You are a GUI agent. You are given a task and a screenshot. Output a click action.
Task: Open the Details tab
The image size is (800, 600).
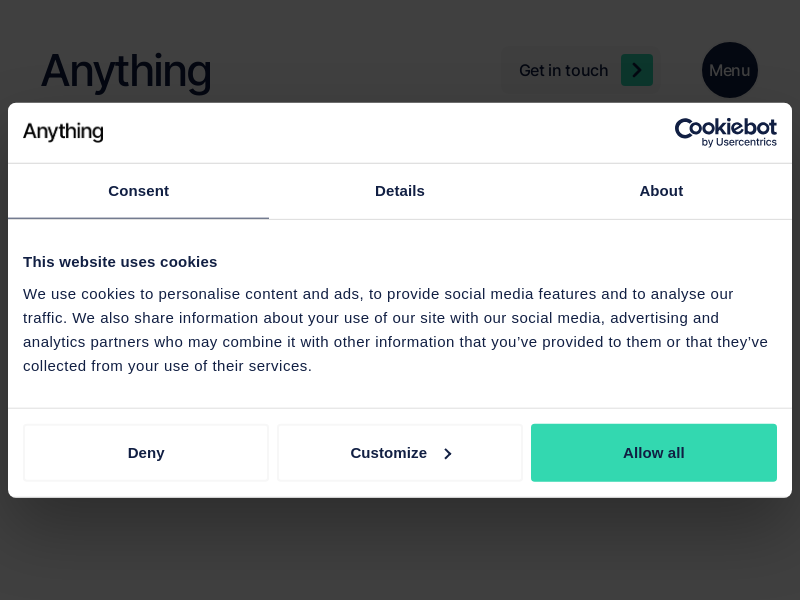point(400,191)
